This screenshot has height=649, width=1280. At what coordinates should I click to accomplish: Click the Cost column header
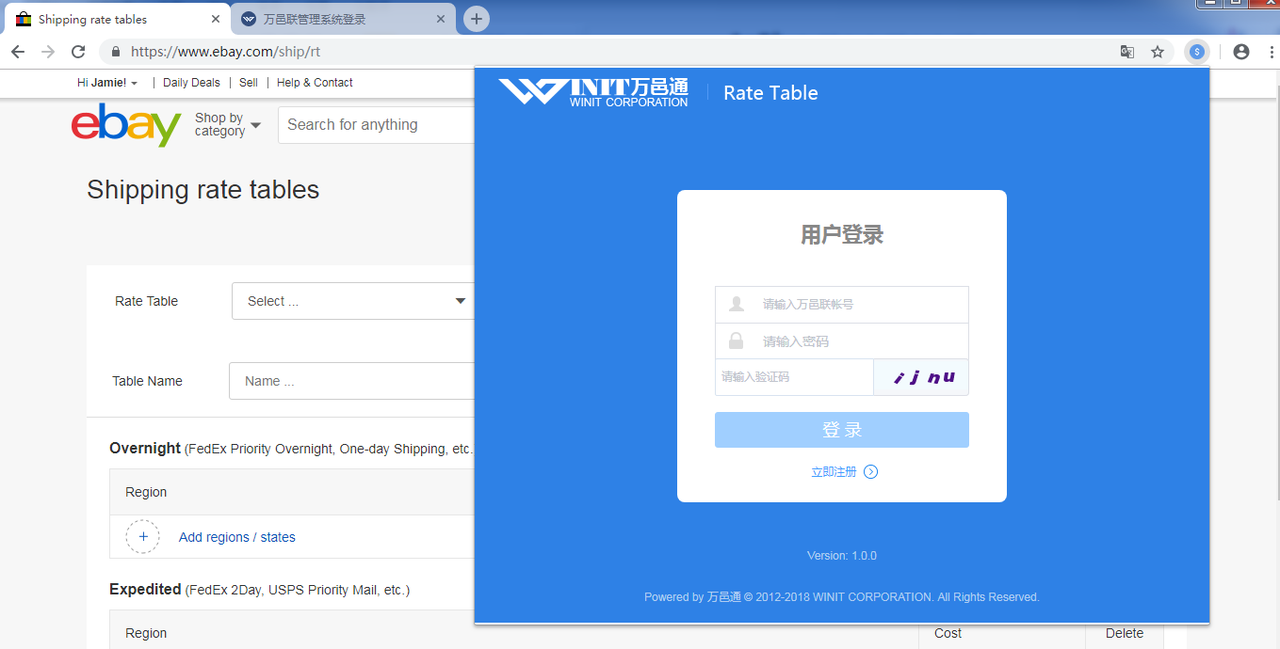click(x=948, y=633)
